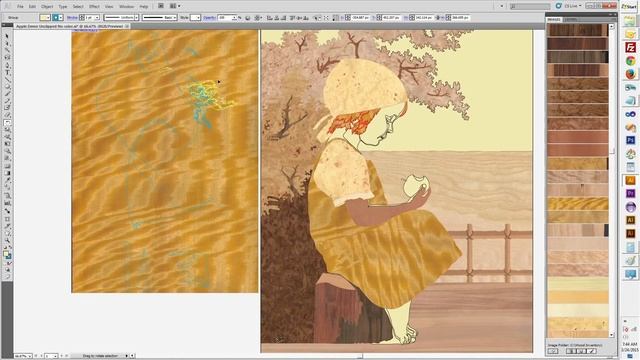Open the View menu
640x360 pixels.
point(109,7)
